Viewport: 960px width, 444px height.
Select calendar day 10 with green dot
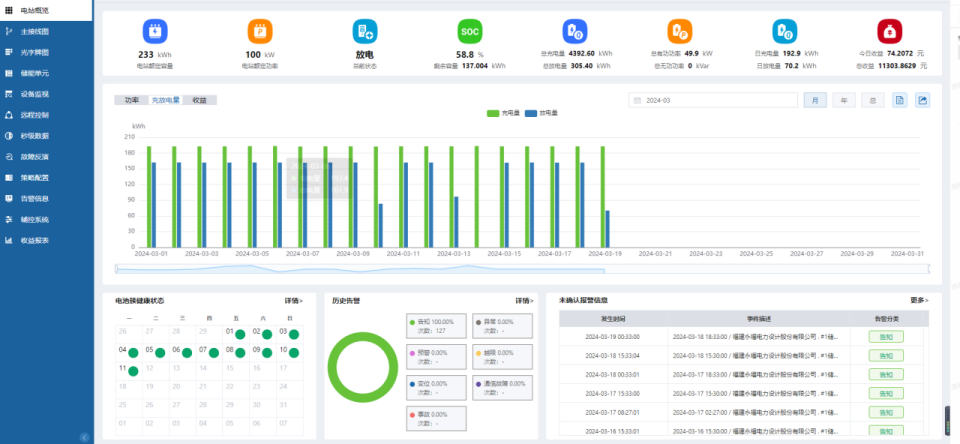(289, 352)
